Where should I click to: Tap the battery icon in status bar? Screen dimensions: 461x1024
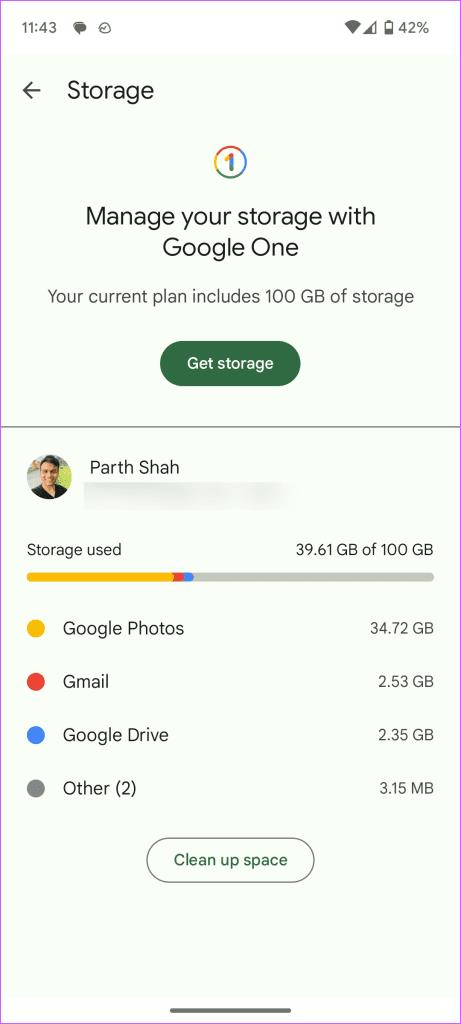389,27
